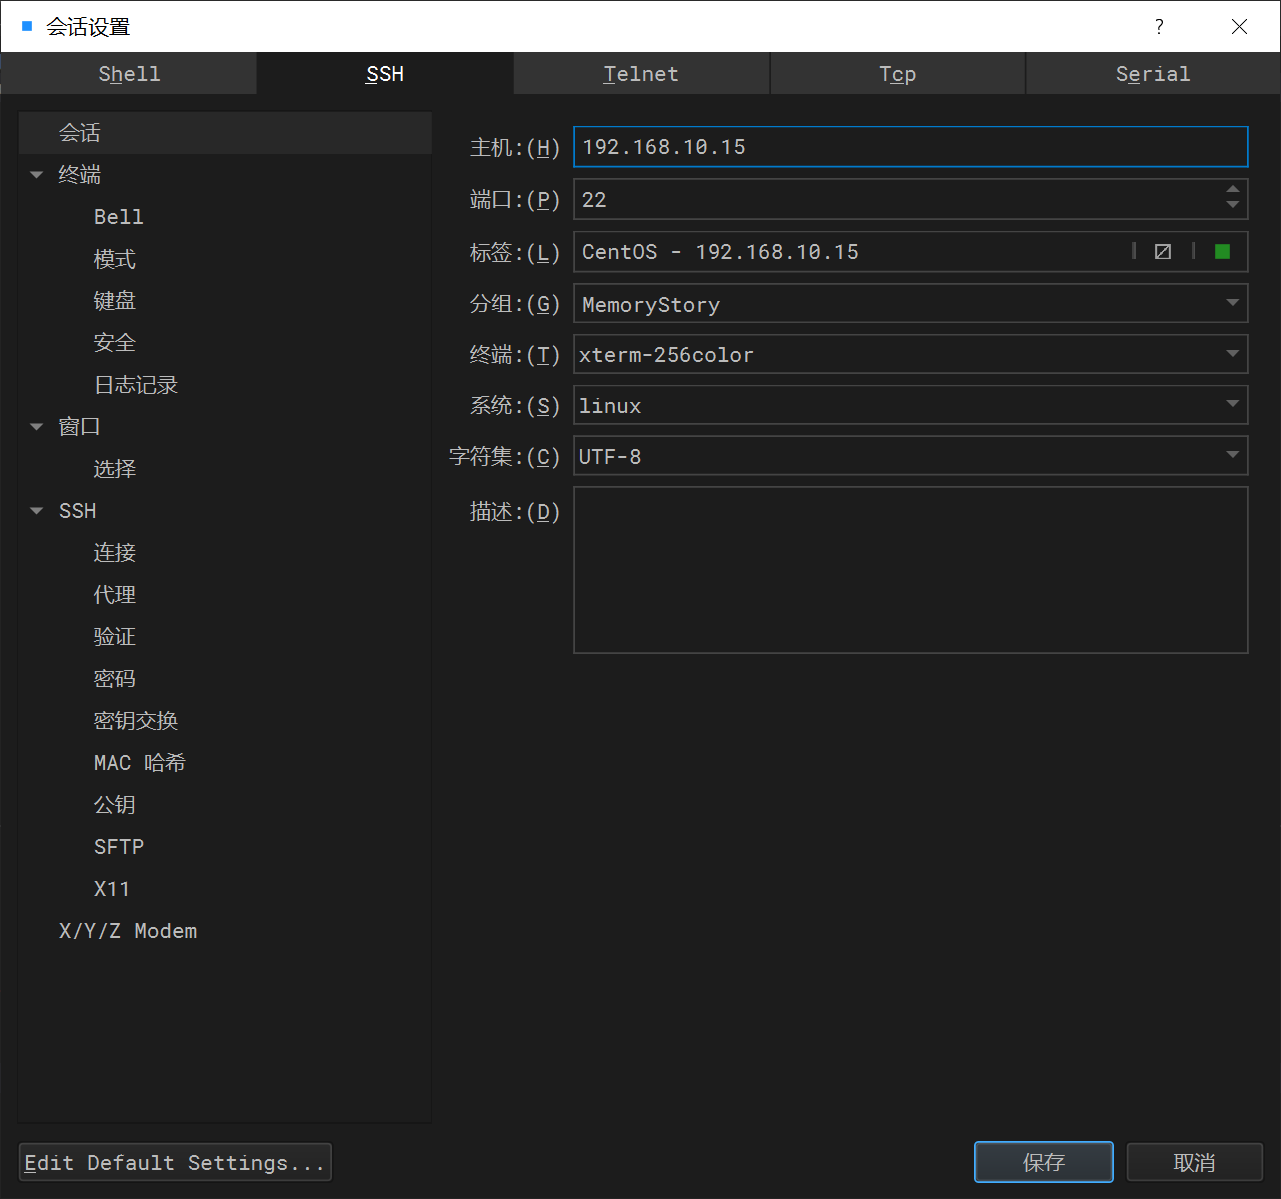This screenshot has width=1281, height=1199.
Task: Collapse the 终端 tree section
Action: [x=37, y=175]
